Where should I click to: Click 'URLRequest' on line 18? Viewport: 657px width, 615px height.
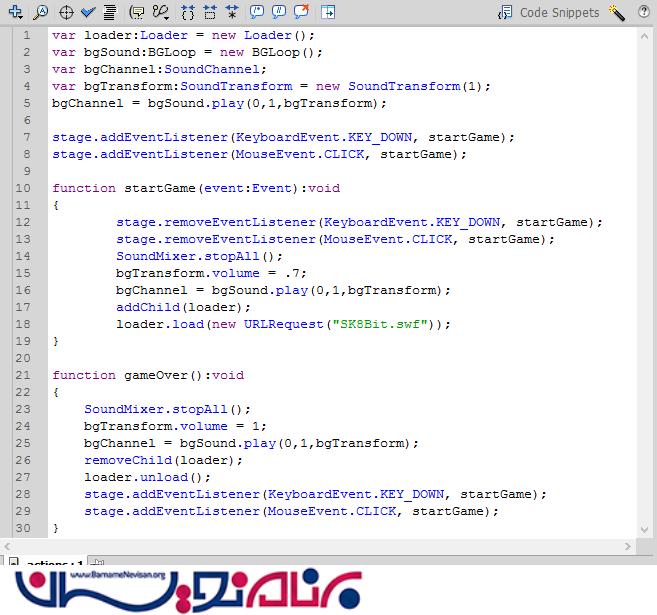tap(284, 324)
